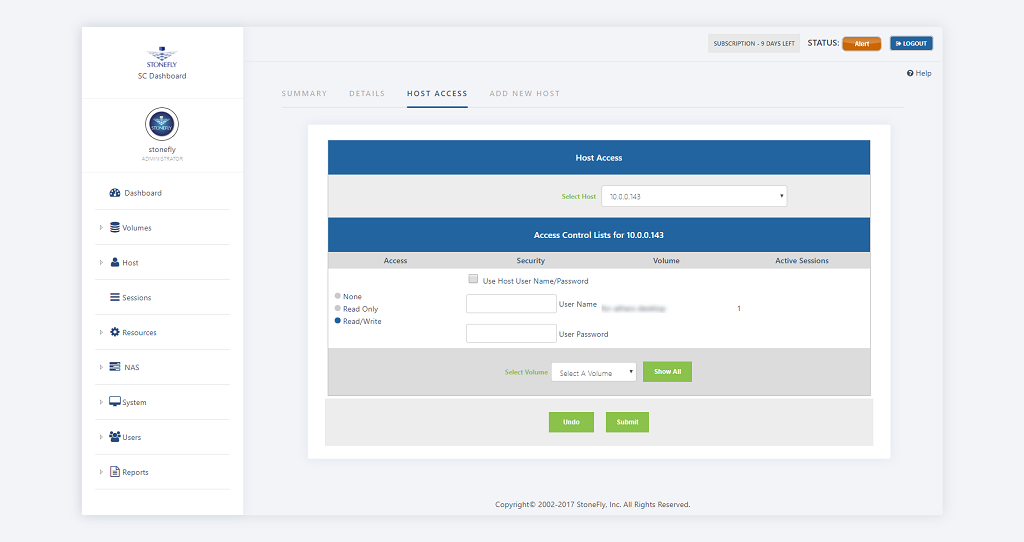The height and width of the screenshot is (542, 1024).
Task: Click the Reports document icon
Action: point(115,472)
